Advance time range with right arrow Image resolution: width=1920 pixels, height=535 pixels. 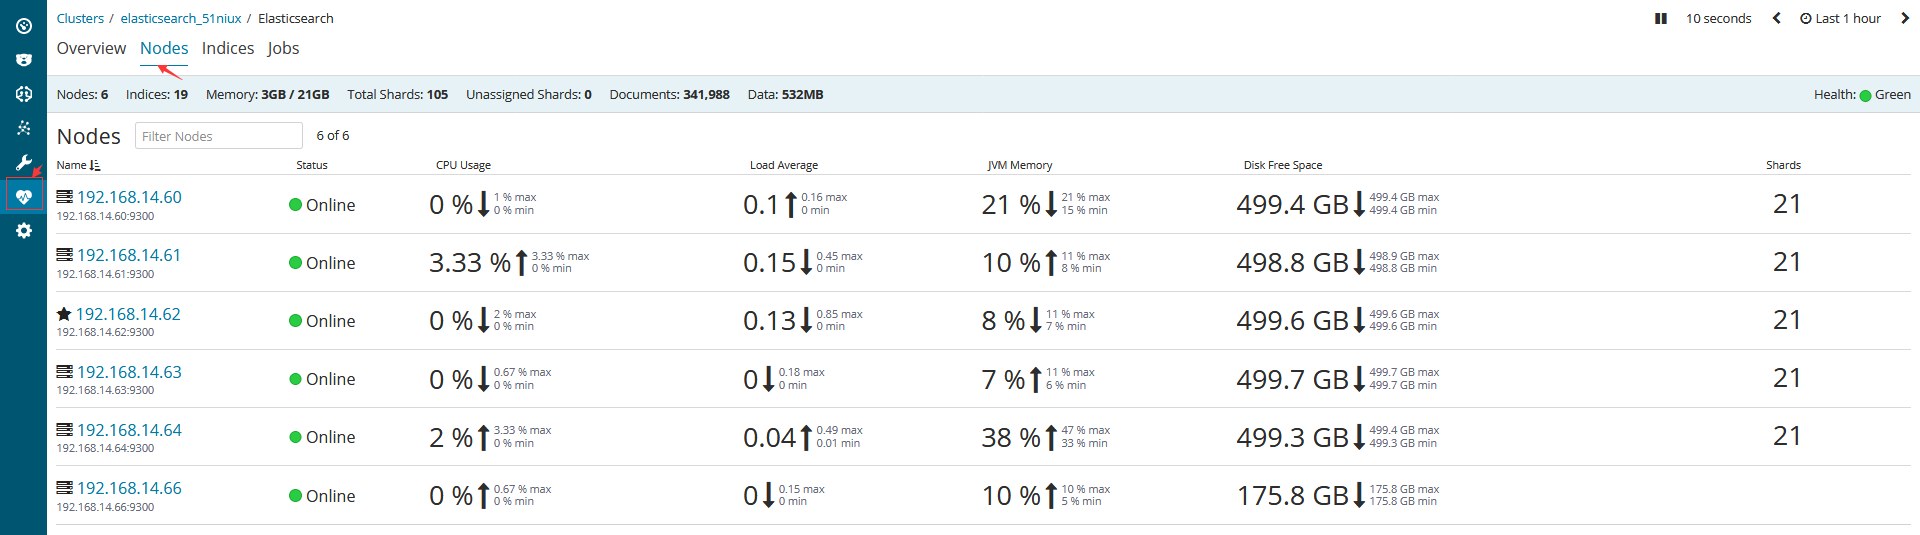pos(1904,18)
